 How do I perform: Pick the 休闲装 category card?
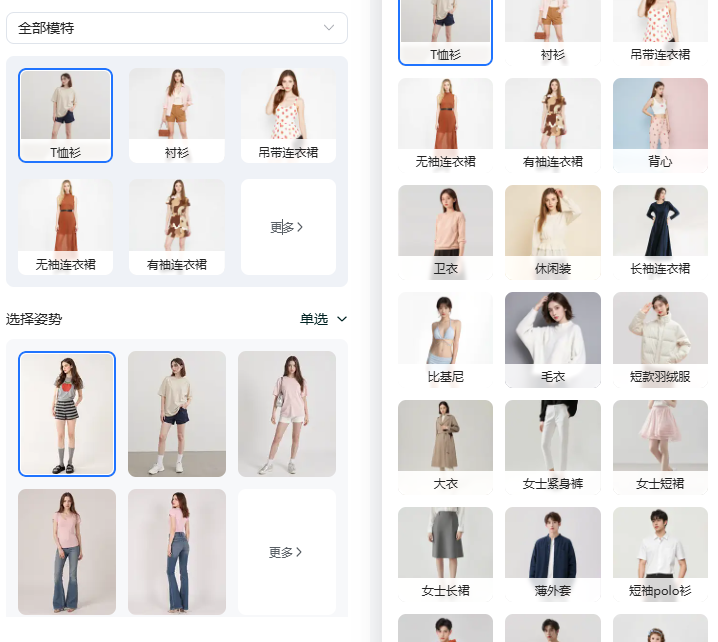[553, 232]
